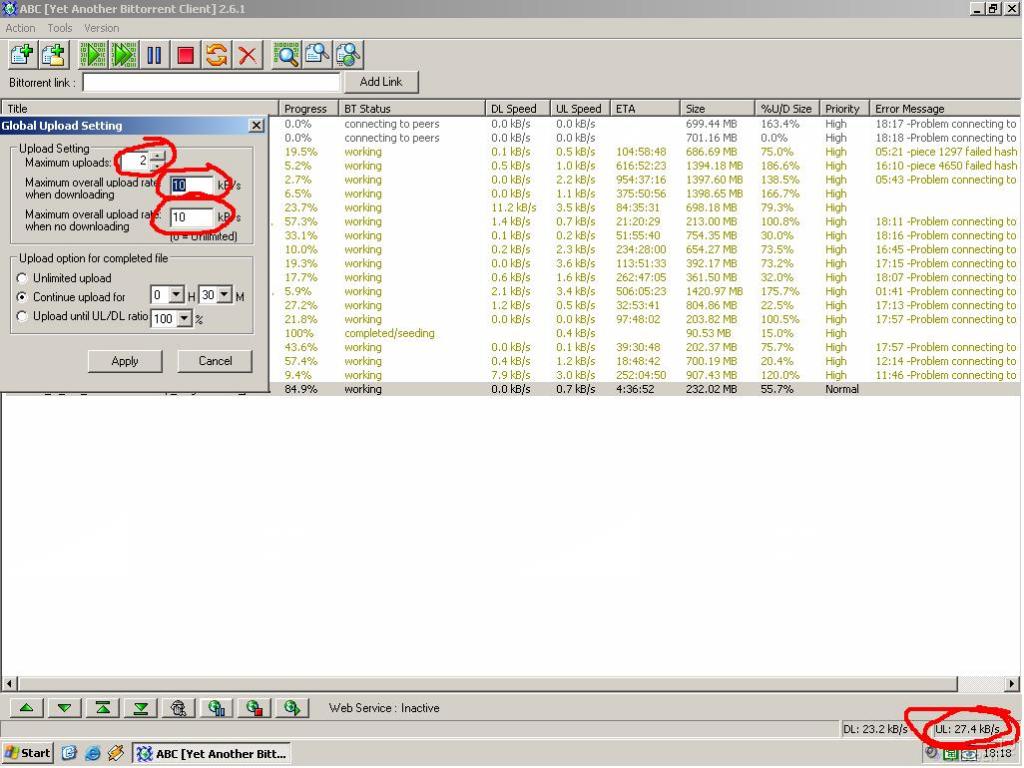The image size is (1024, 768).
Task: Open the Tools menu
Action: point(59,28)
